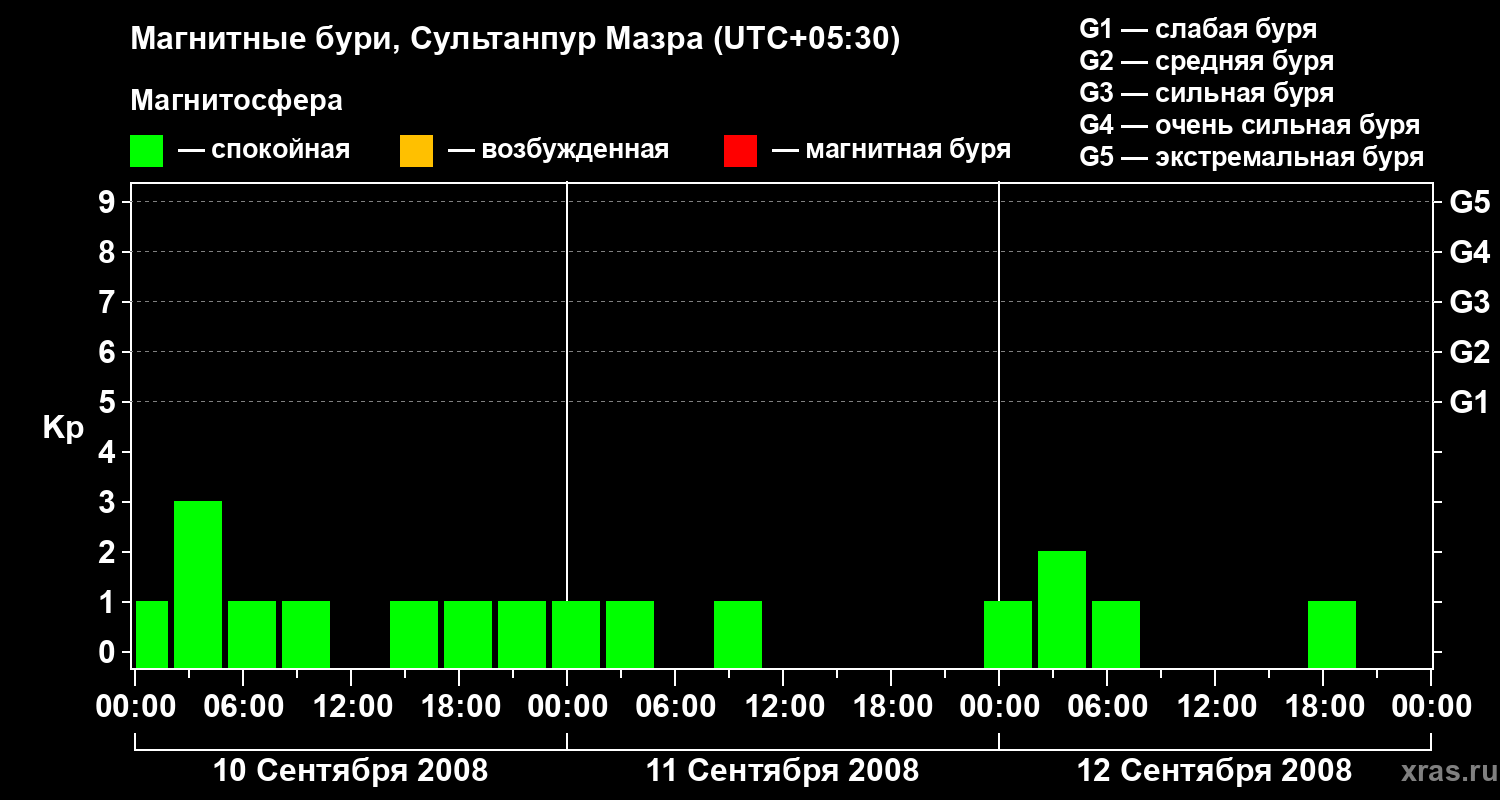Click the 12:00 time label under 10 Сентября
The width and height of the screenshot is (1500, 800).
click(351, 707)
